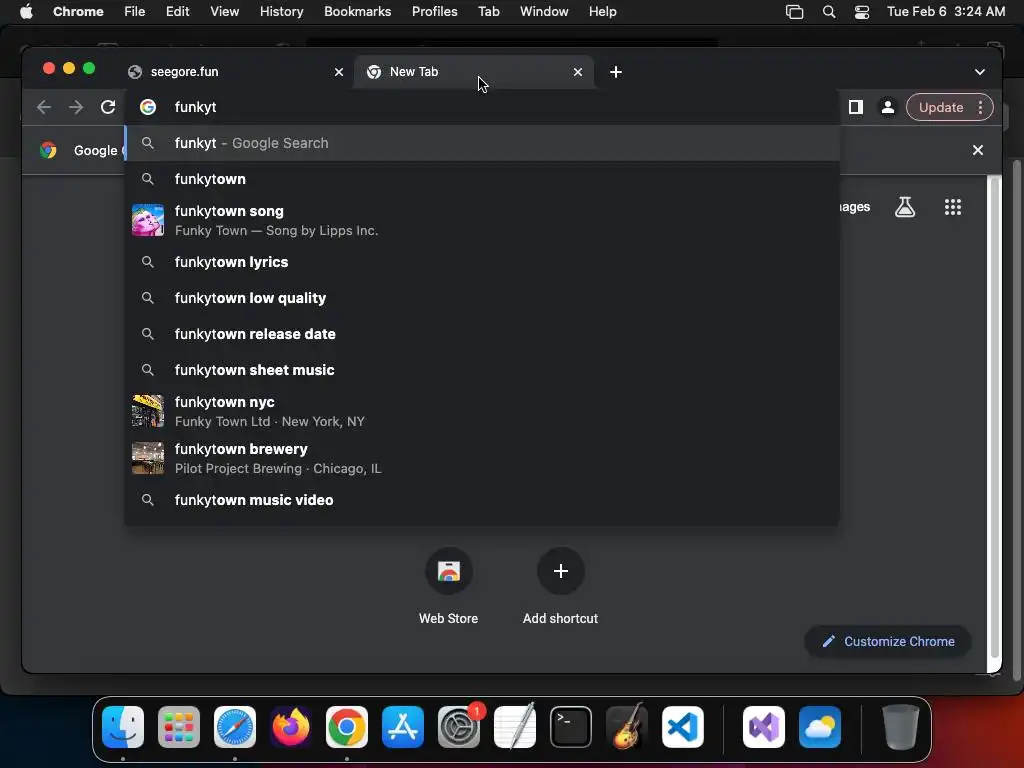Image resolution: width=1024 pixels, height=768 pixels.
Task: Open the Google apps grid
Action: click(x=953, y=207)
